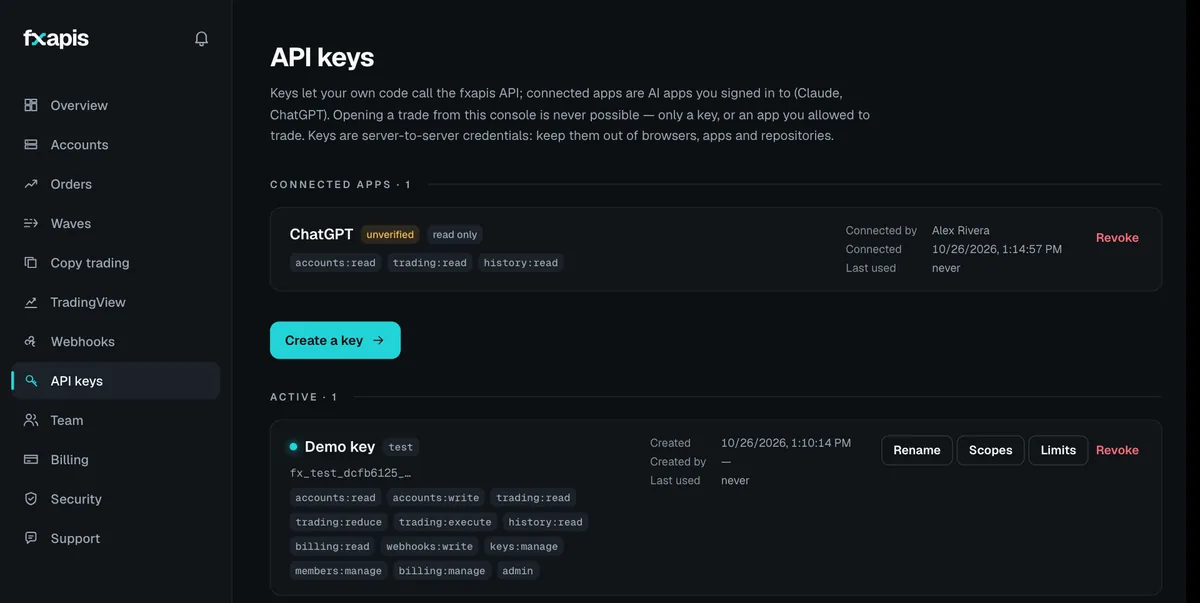Click the fx_test_dcfb6125 key prefix
The height and width of the screenshot is (603, 1200).
(351, 472)
